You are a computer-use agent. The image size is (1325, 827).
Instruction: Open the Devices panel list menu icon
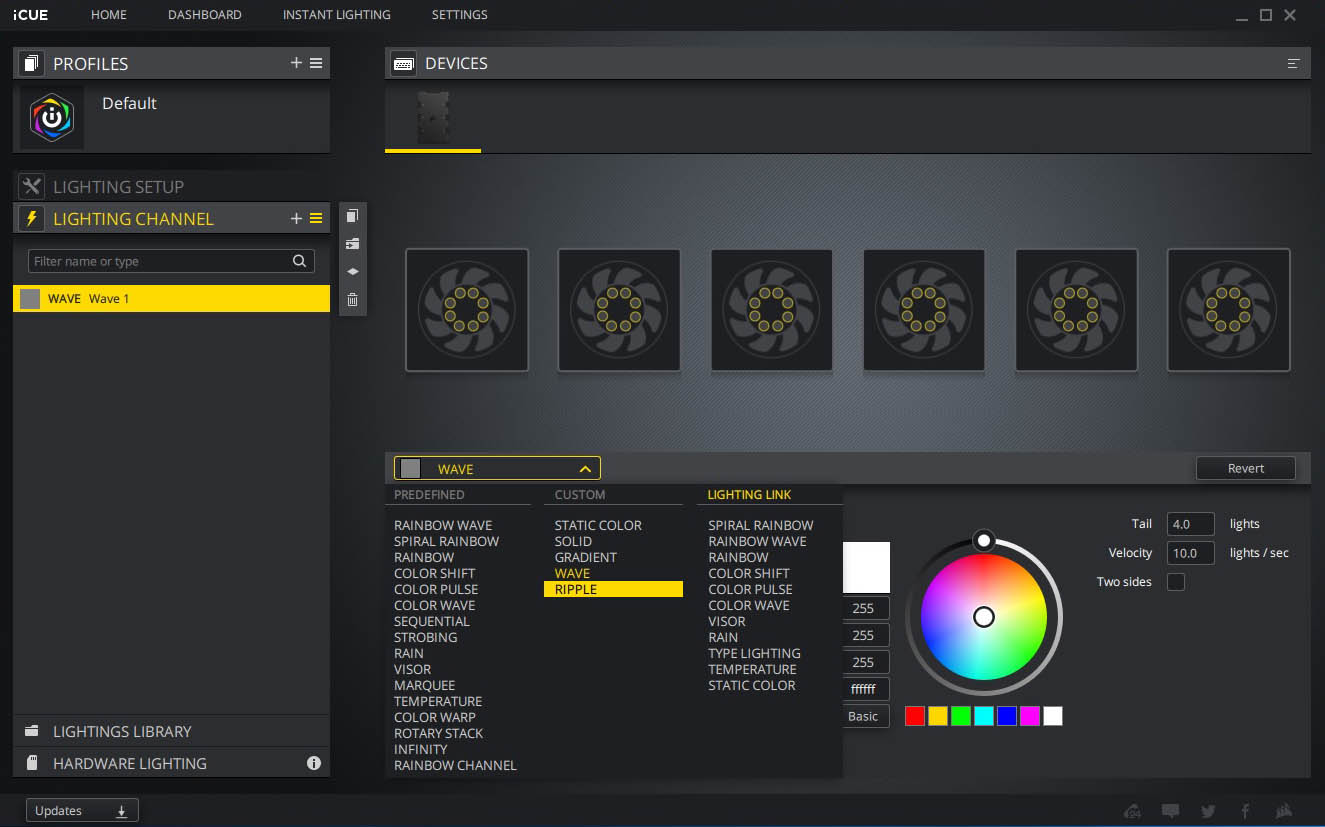[1294, 64]
